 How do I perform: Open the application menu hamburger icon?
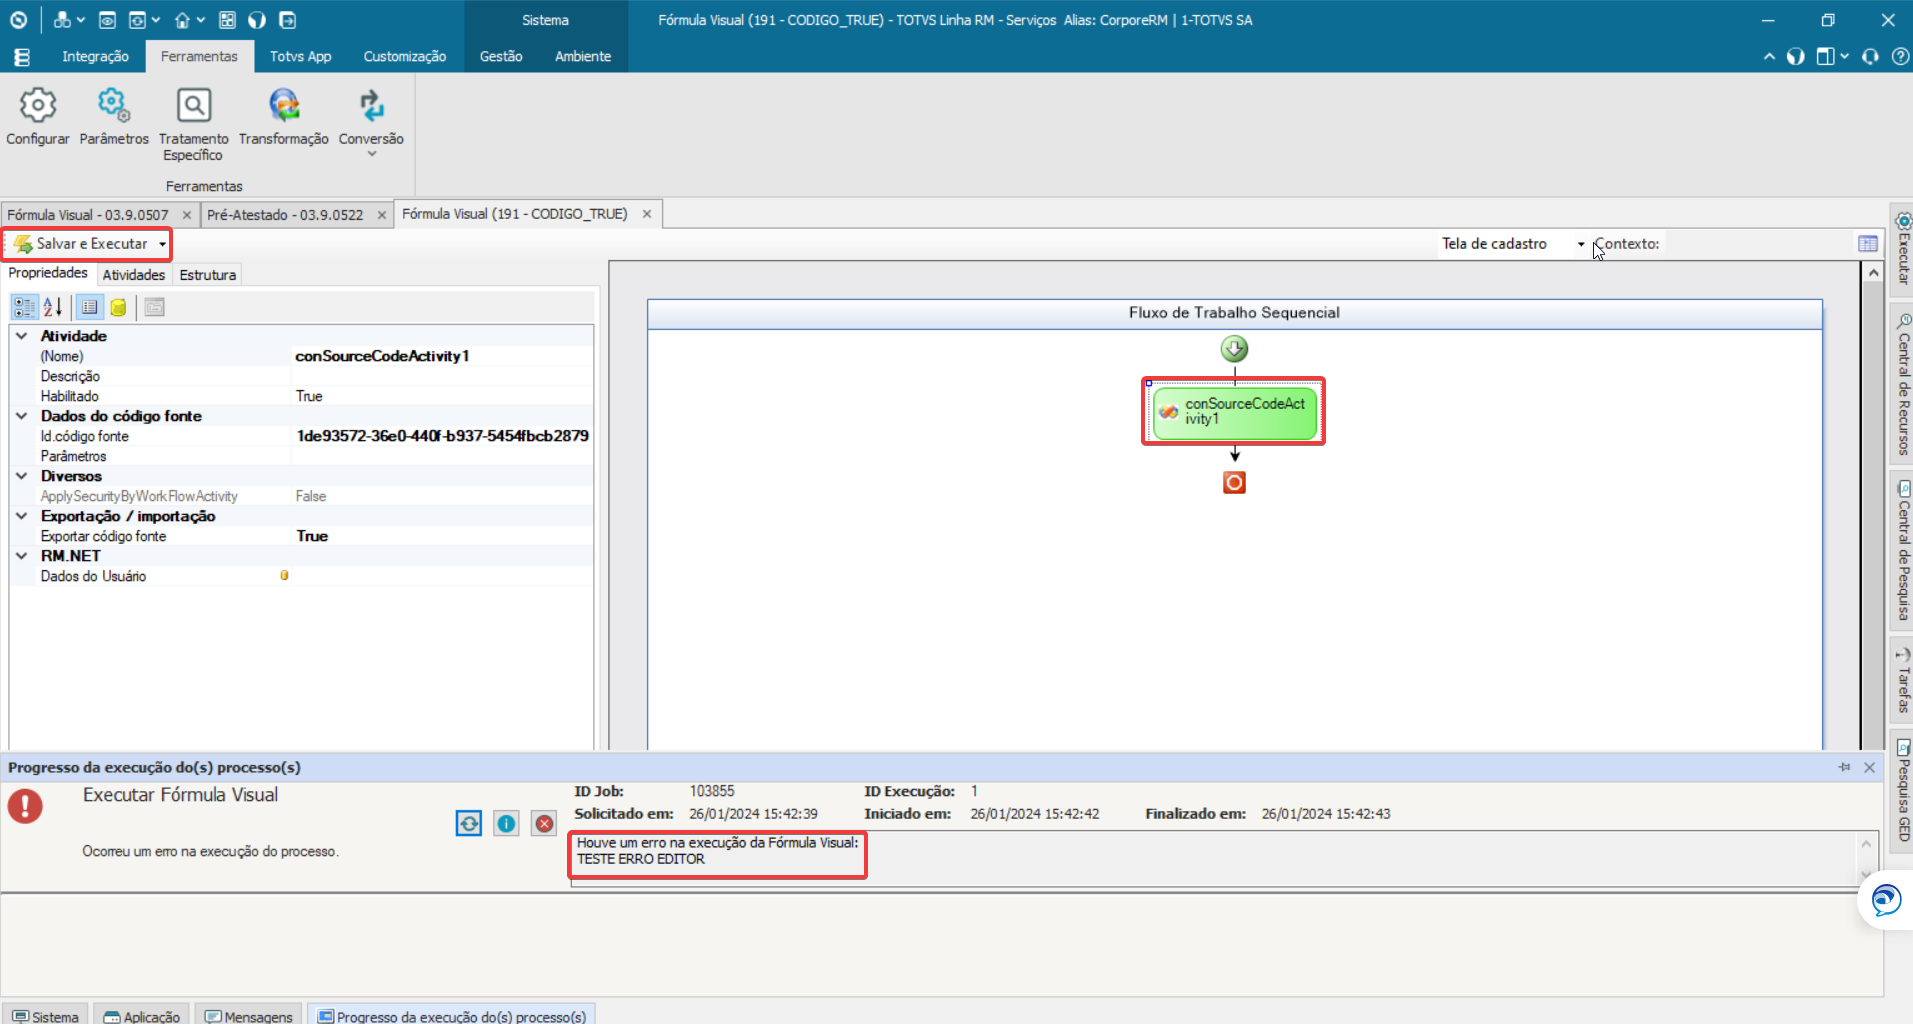[22, 57]
